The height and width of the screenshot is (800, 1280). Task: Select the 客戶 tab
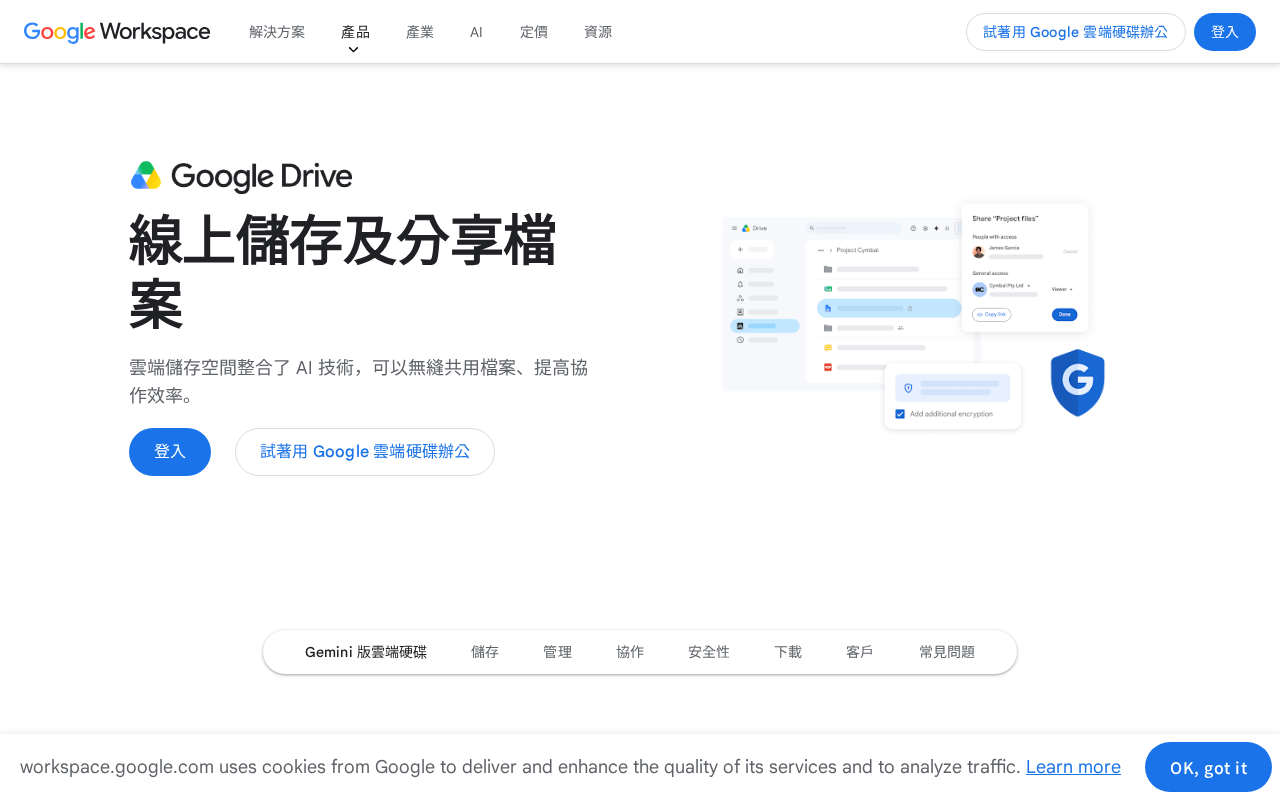tap(860, 652)
